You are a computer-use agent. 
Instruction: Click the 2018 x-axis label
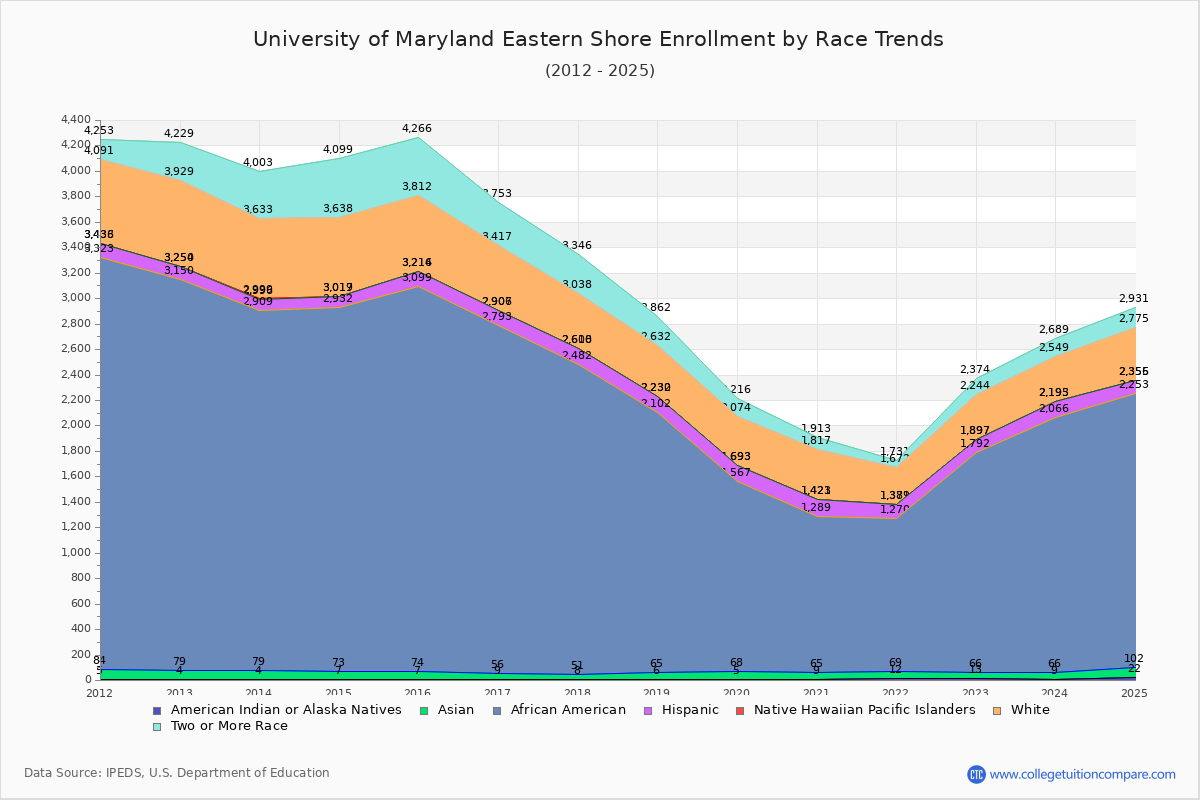(577, 692)
